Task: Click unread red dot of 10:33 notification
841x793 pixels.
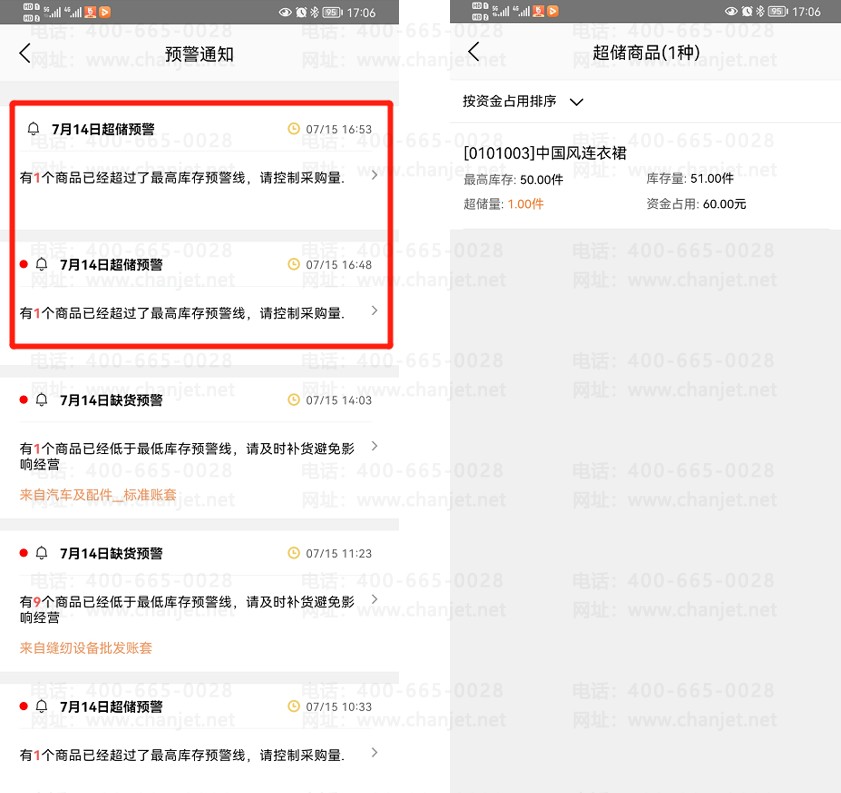Action: pyautogui.click(x=24, y=707)
